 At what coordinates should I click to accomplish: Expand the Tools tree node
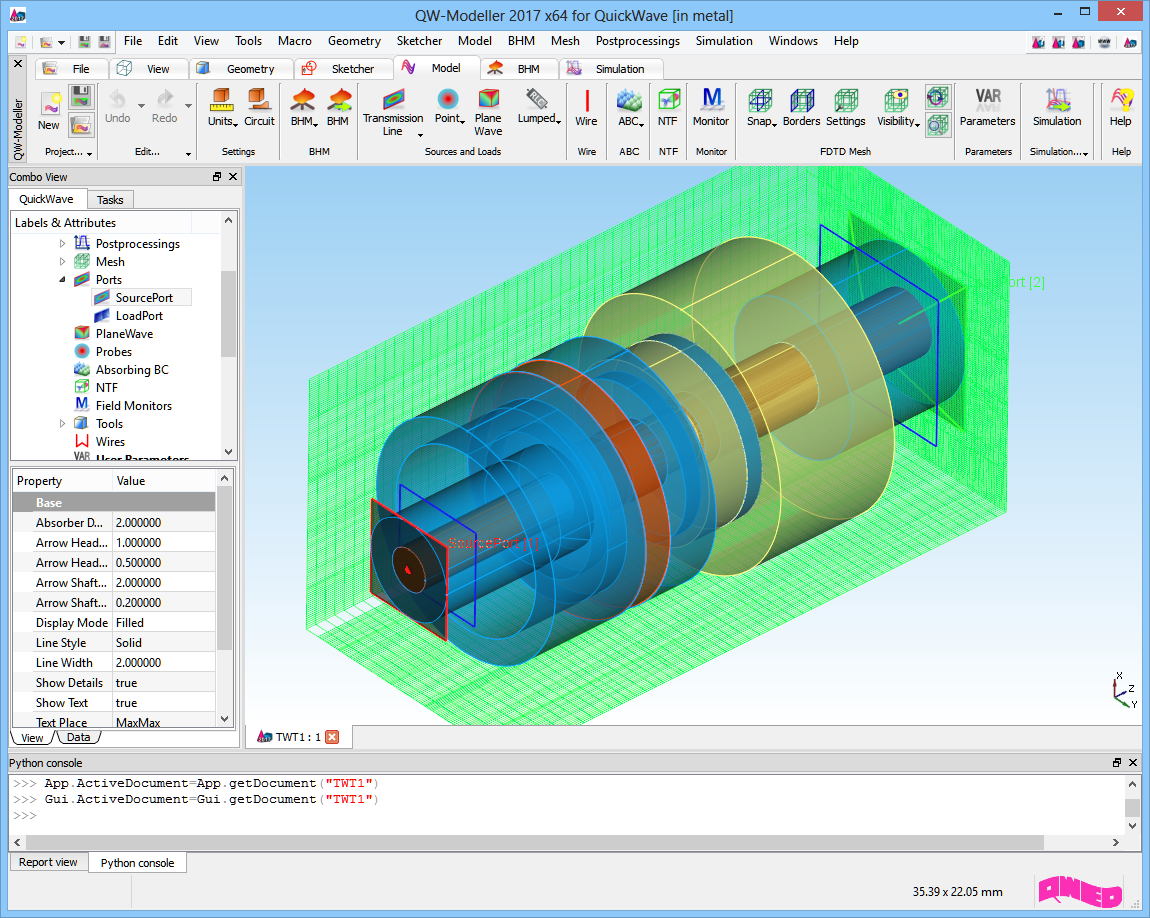(x=62, y=424)
